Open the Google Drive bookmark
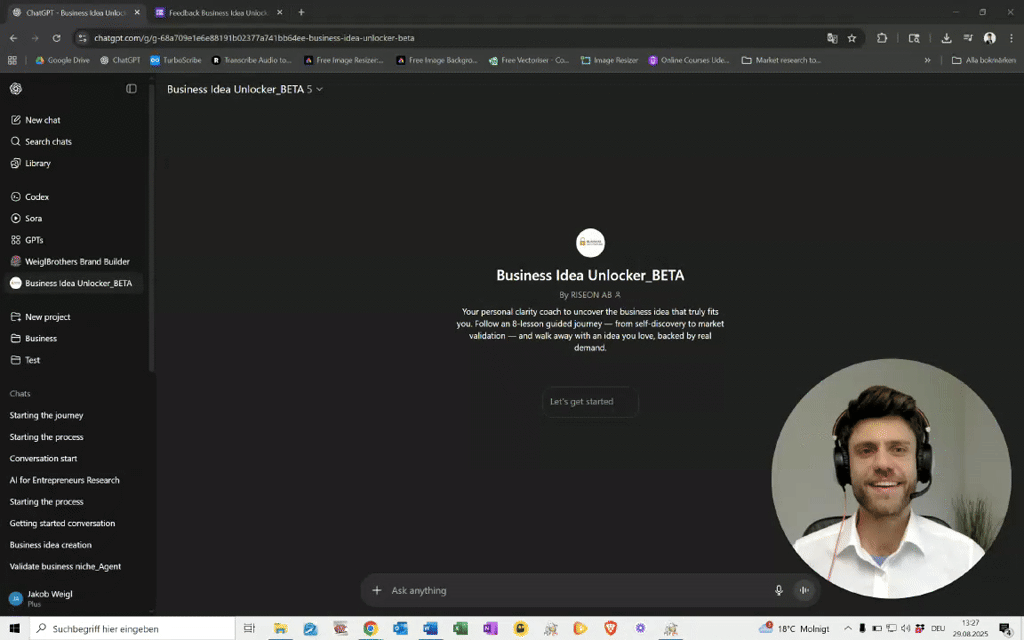 (63, 60)
